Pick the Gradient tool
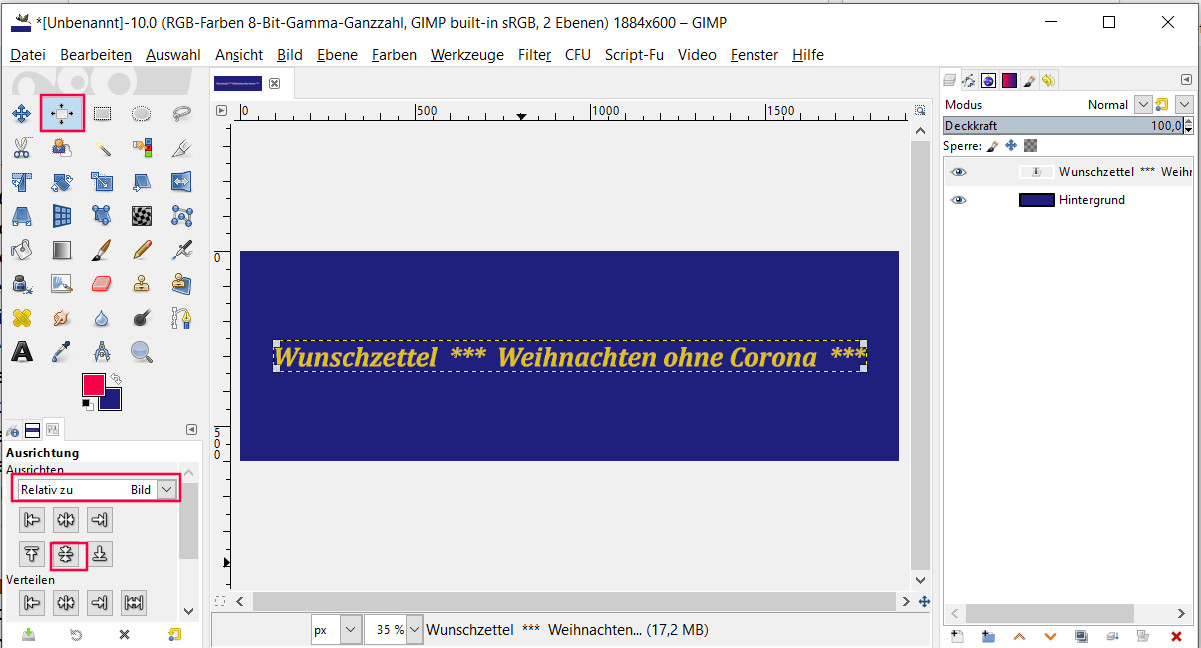Image resolution: width=1201 pixels, height=648 pixels. [62, 250]
